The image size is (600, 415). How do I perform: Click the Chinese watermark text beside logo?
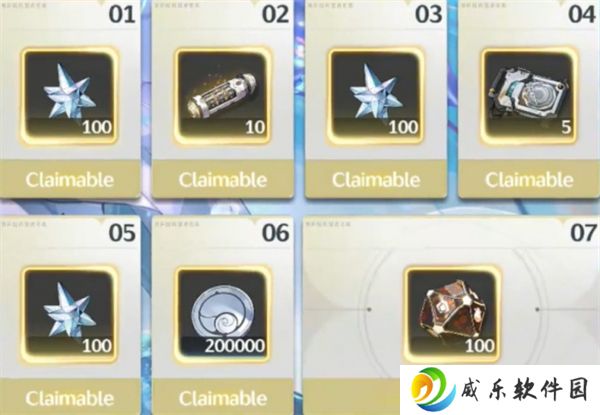(x=524, y=390)
